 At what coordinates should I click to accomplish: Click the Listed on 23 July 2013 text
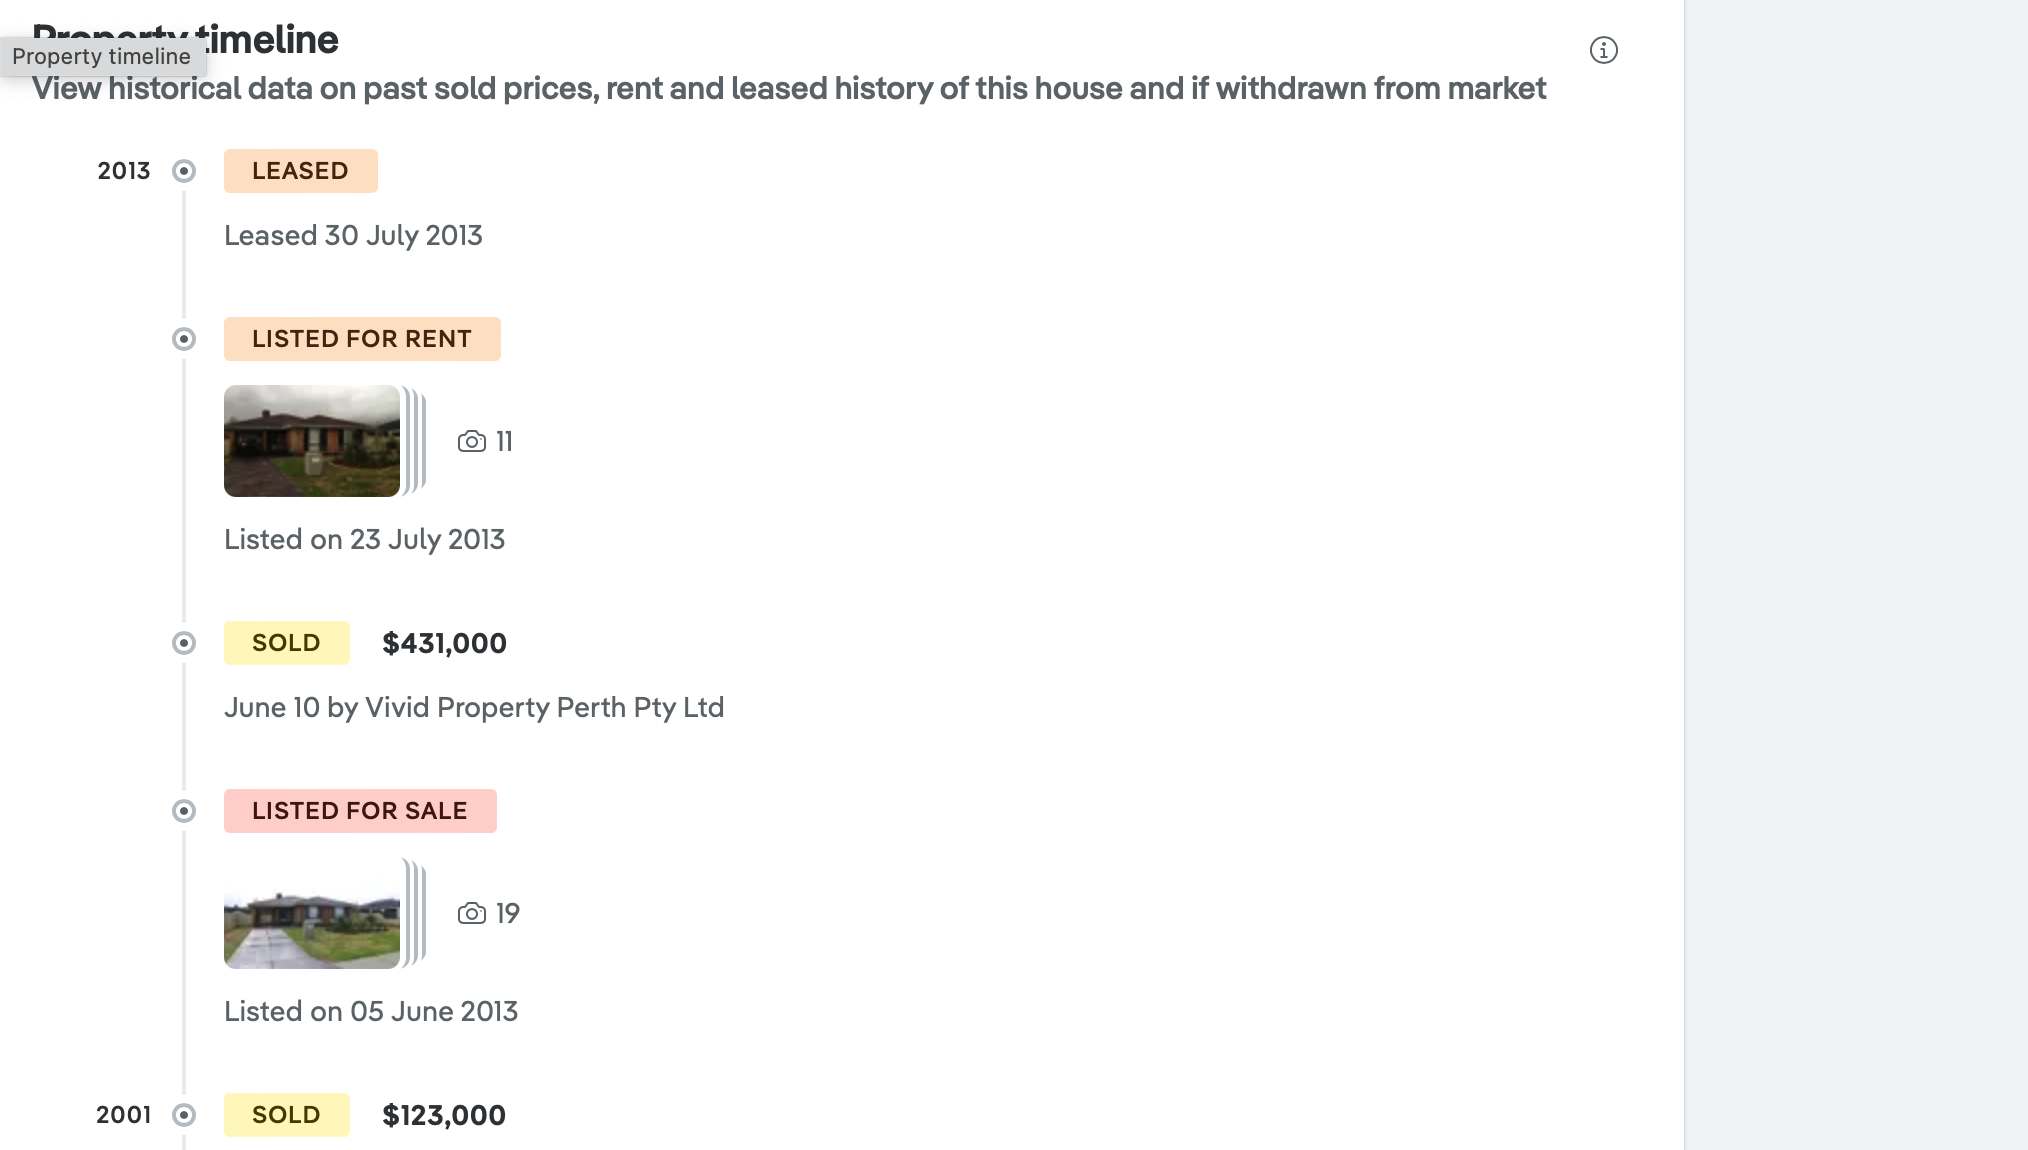coord(365,540)
